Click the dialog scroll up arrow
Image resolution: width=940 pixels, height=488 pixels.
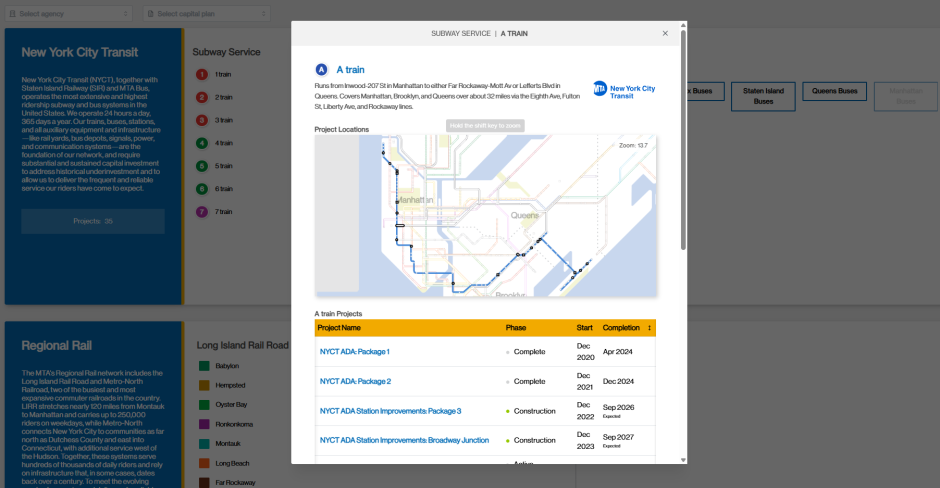click(x=683, y=25)
